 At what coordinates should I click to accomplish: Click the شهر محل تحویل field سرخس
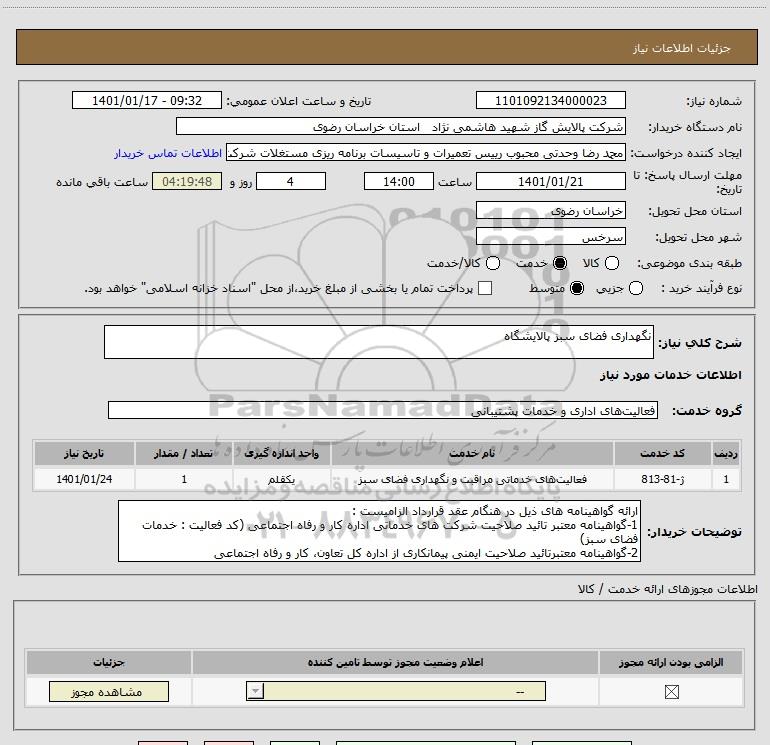(x=550, y=236)
